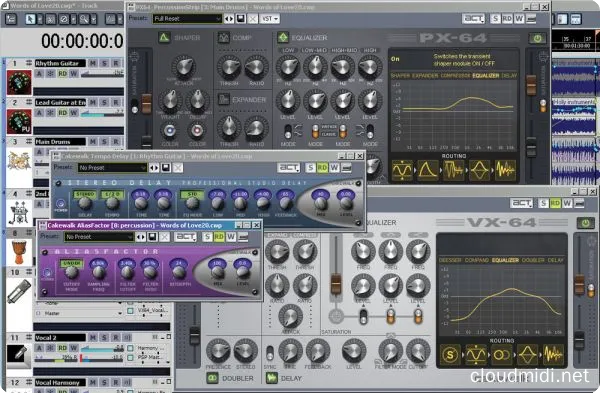Click the ACT button in VX-64 window
This screenshot has height=393, width=600.
[x=522, y=203]
